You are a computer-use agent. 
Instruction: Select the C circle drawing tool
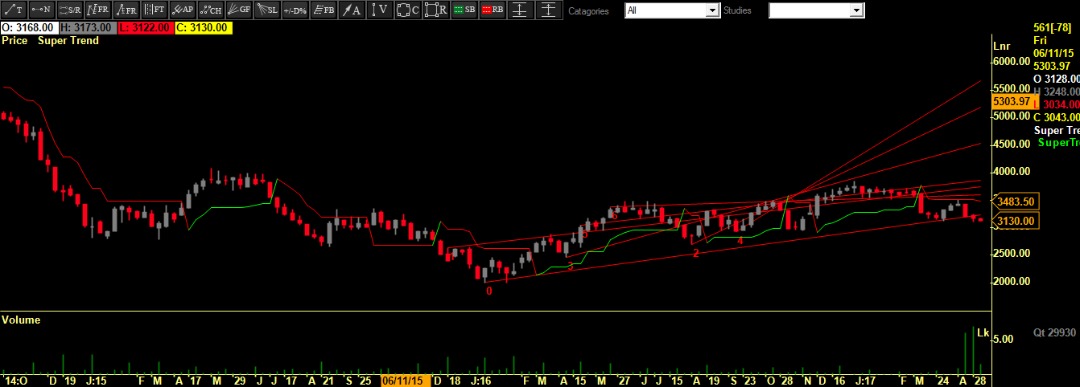(x=408, y=10)
